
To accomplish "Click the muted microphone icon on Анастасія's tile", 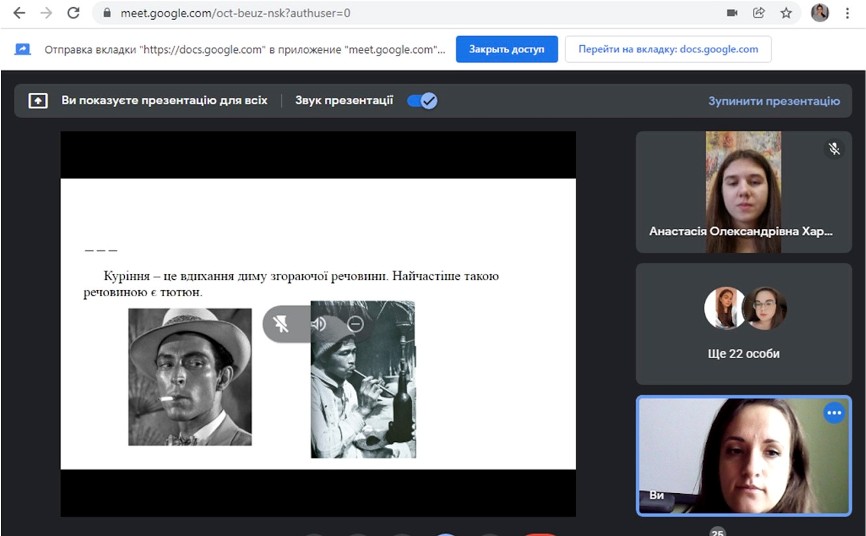I will coord(833,149).
